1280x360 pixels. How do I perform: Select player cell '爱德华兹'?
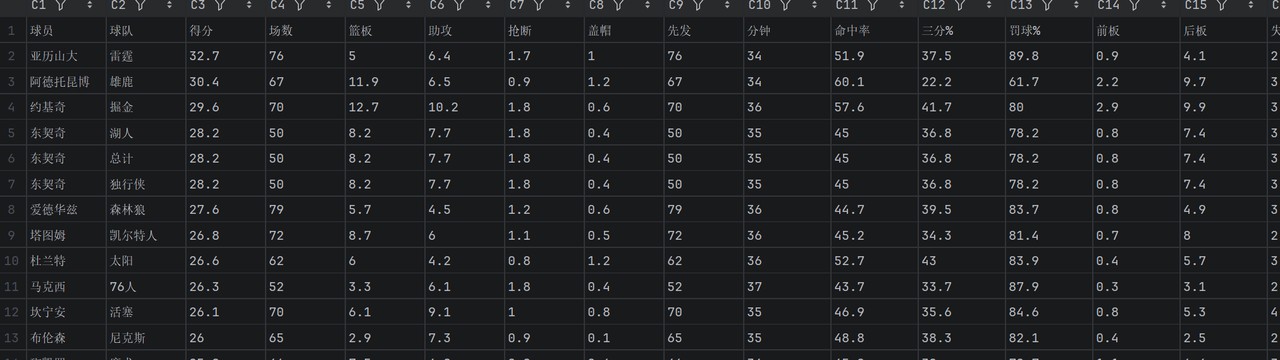pyautogui.click(x=66, y=209)
